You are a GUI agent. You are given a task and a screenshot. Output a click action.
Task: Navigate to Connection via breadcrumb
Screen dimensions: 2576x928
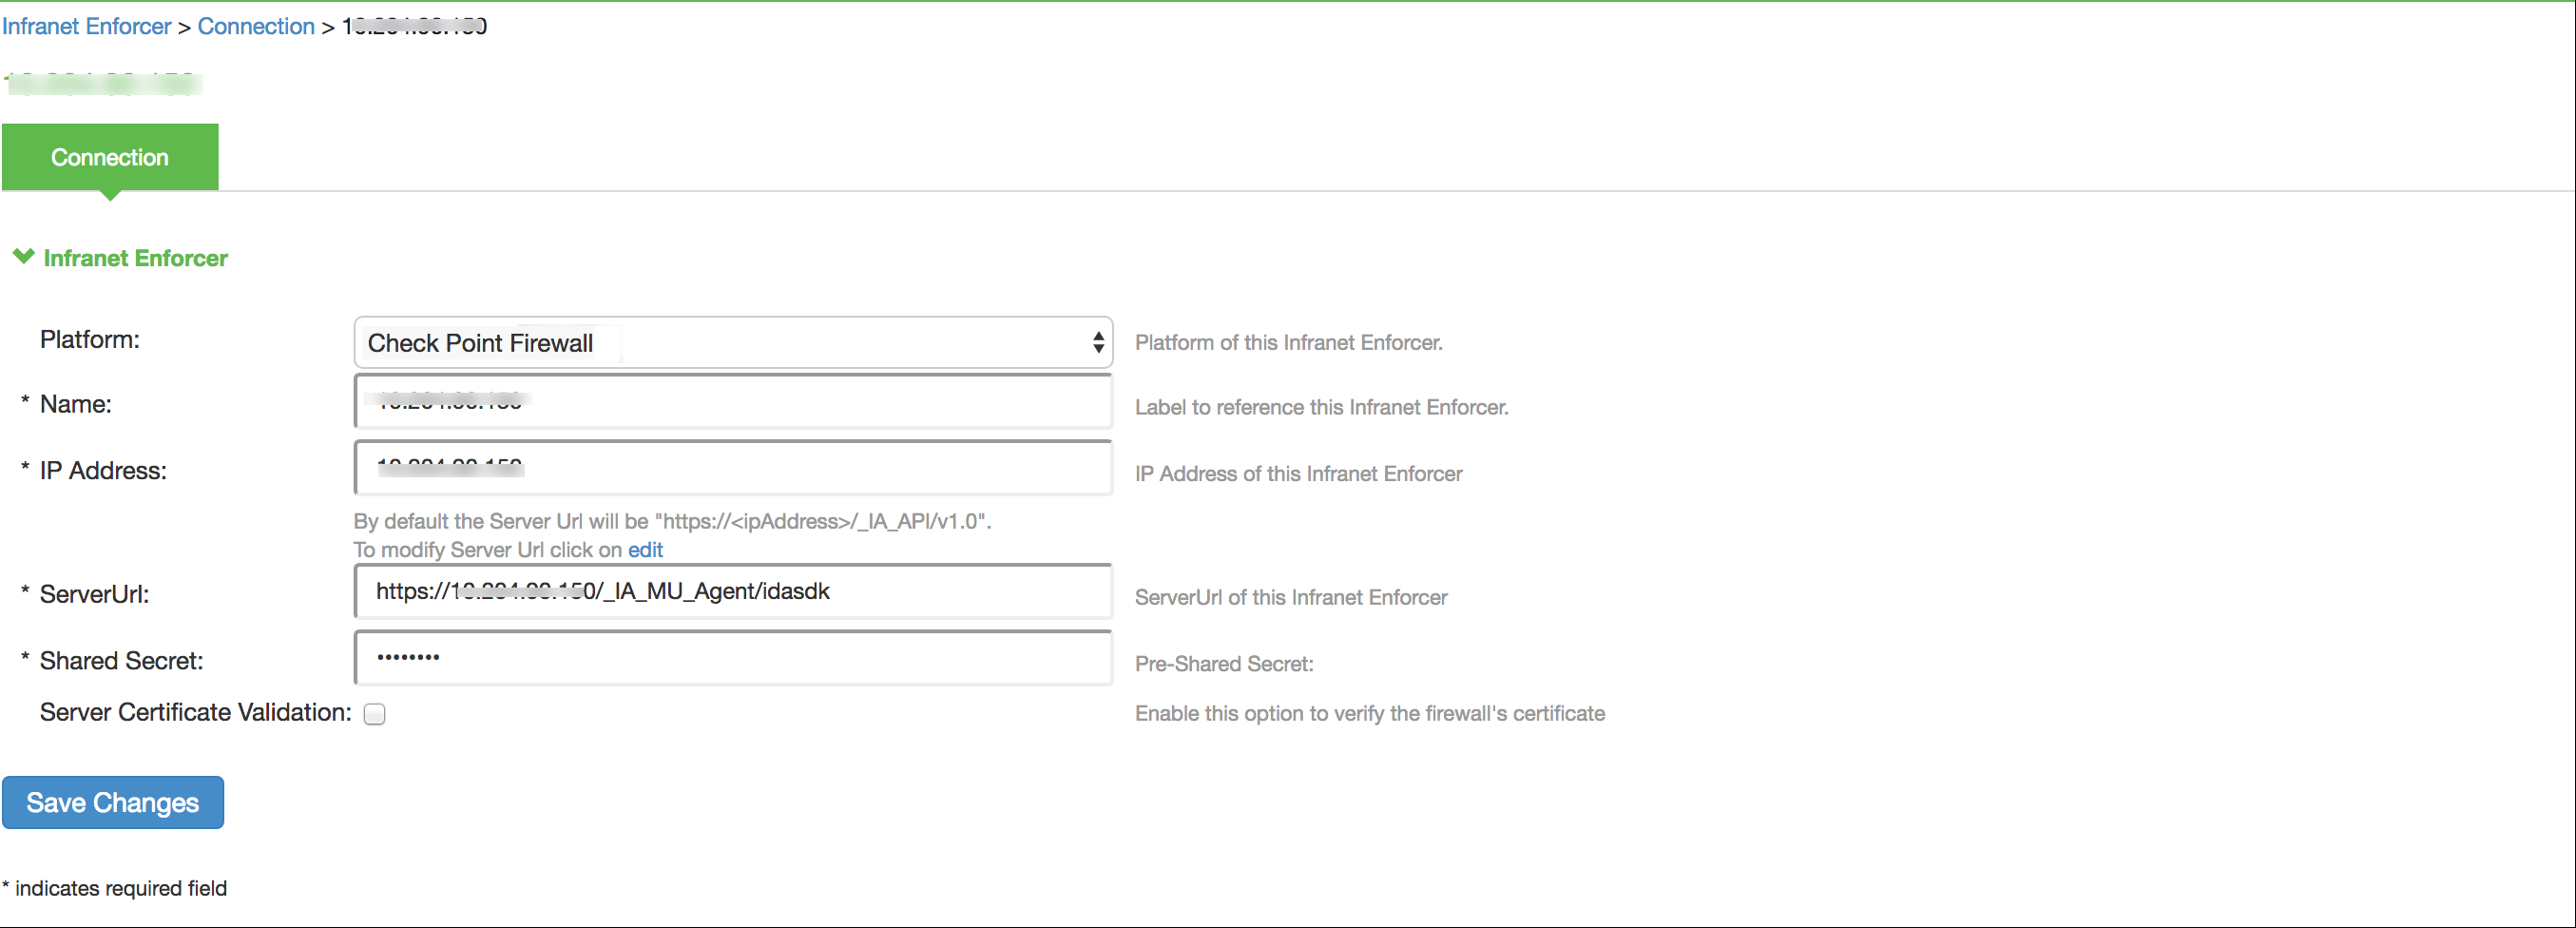(256, 25)
